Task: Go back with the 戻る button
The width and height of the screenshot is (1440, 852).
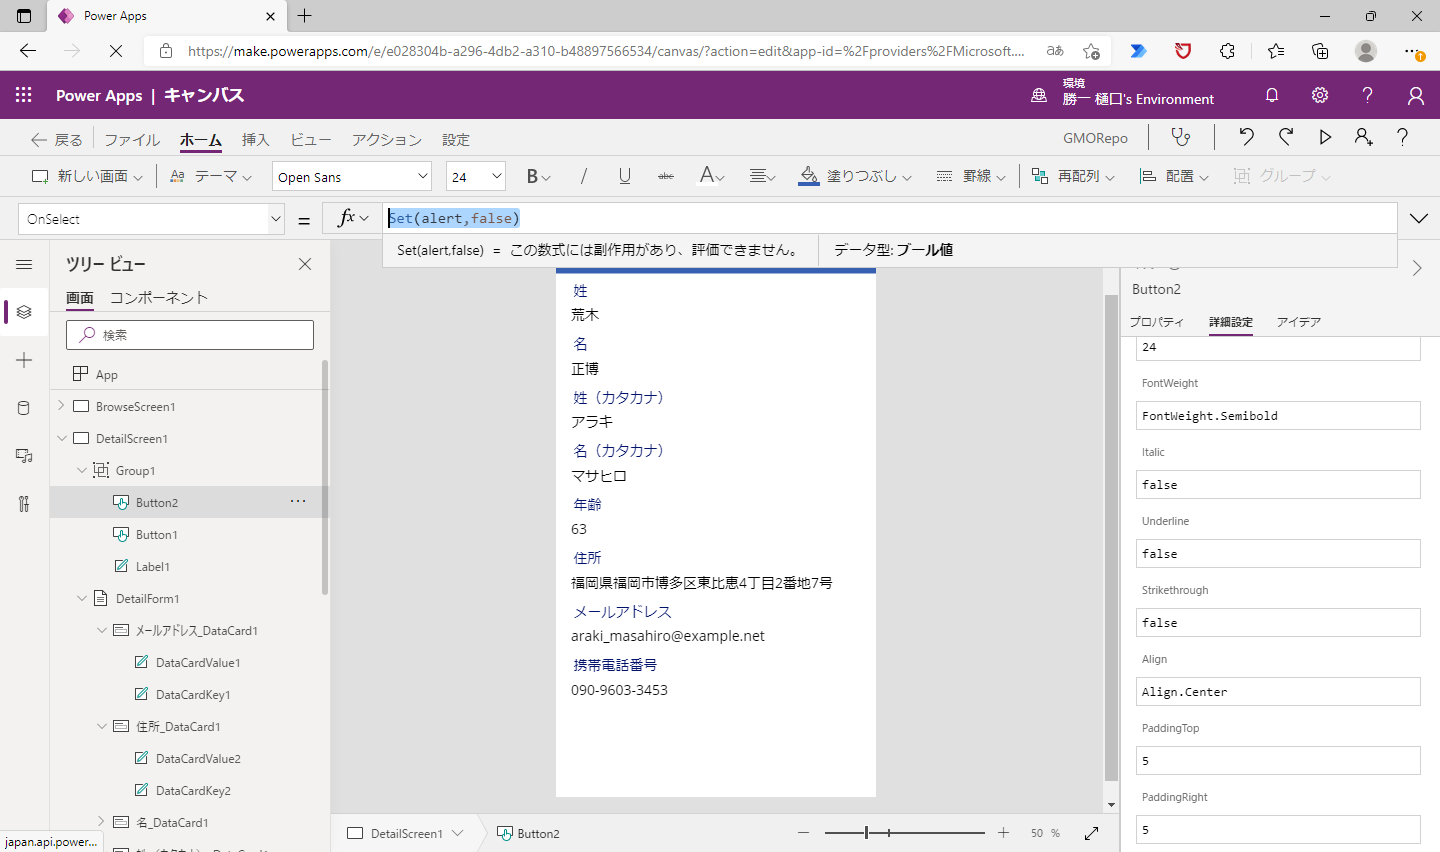Action: point(57,140)
